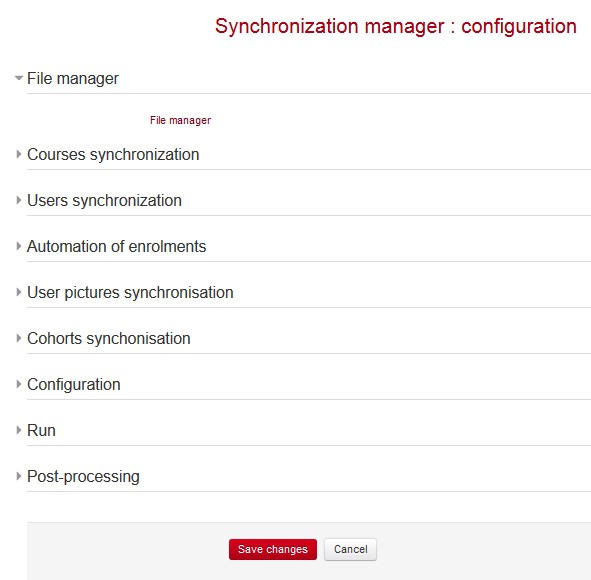Expand Cohorts synchonisation arrow
591x580 pixels.
pyautogui.click(x=19, y=338)
